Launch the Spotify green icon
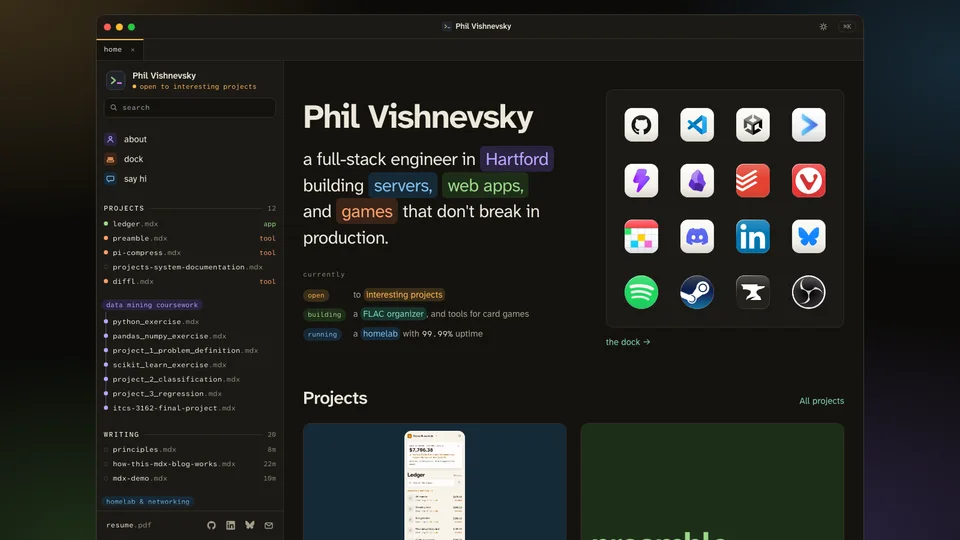Screen dimensions: 960x540 641,292
